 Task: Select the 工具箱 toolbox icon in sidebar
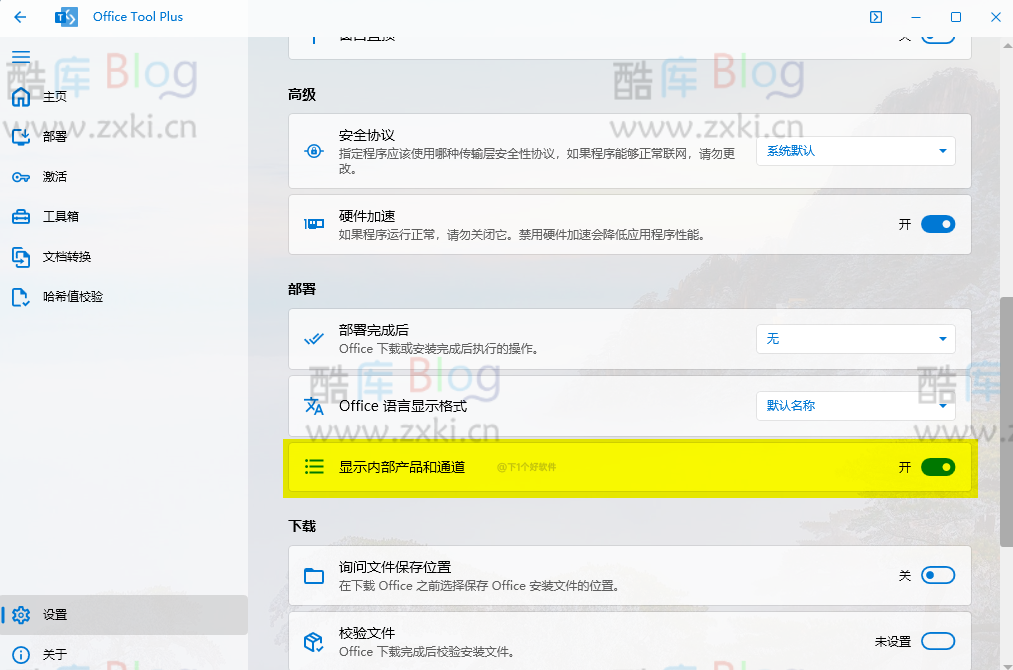point(20,216)
